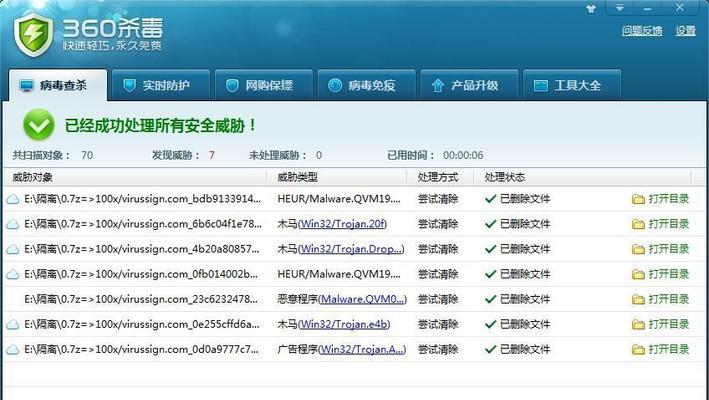This screenshot has height=400, width=709.
Task: Open Win32/Trojan.Drop... threat link
Action: pyautogui.click(x=351, y=249)
